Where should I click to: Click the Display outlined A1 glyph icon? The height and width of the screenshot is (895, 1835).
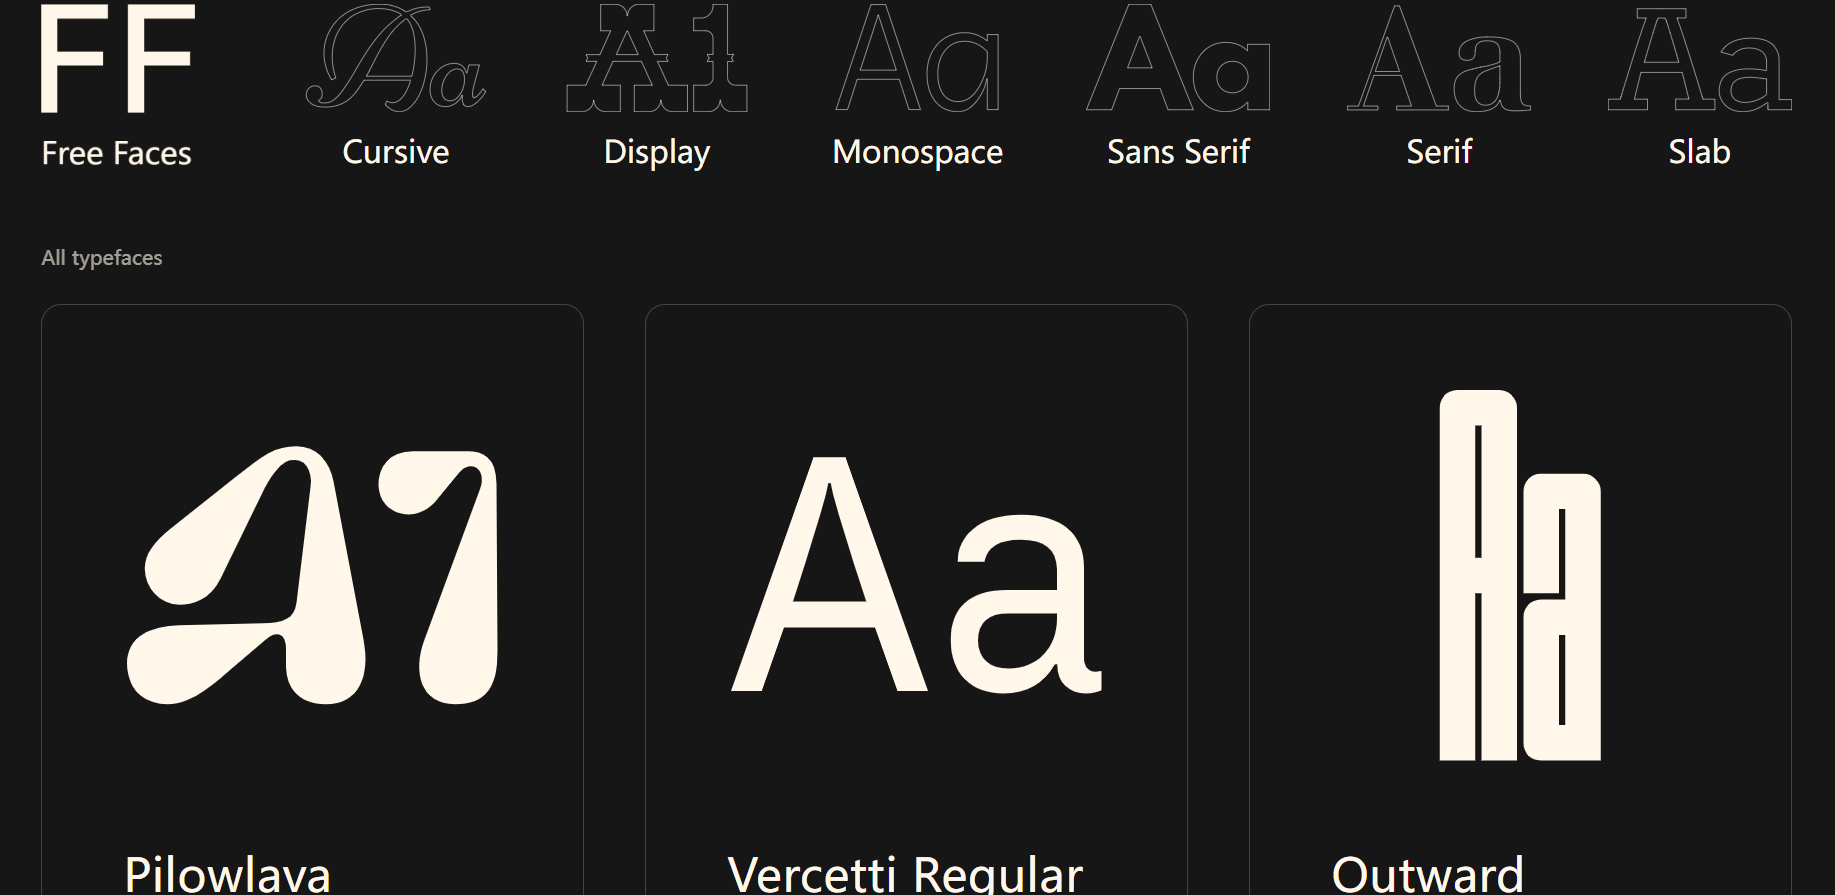tap(657, 59)
